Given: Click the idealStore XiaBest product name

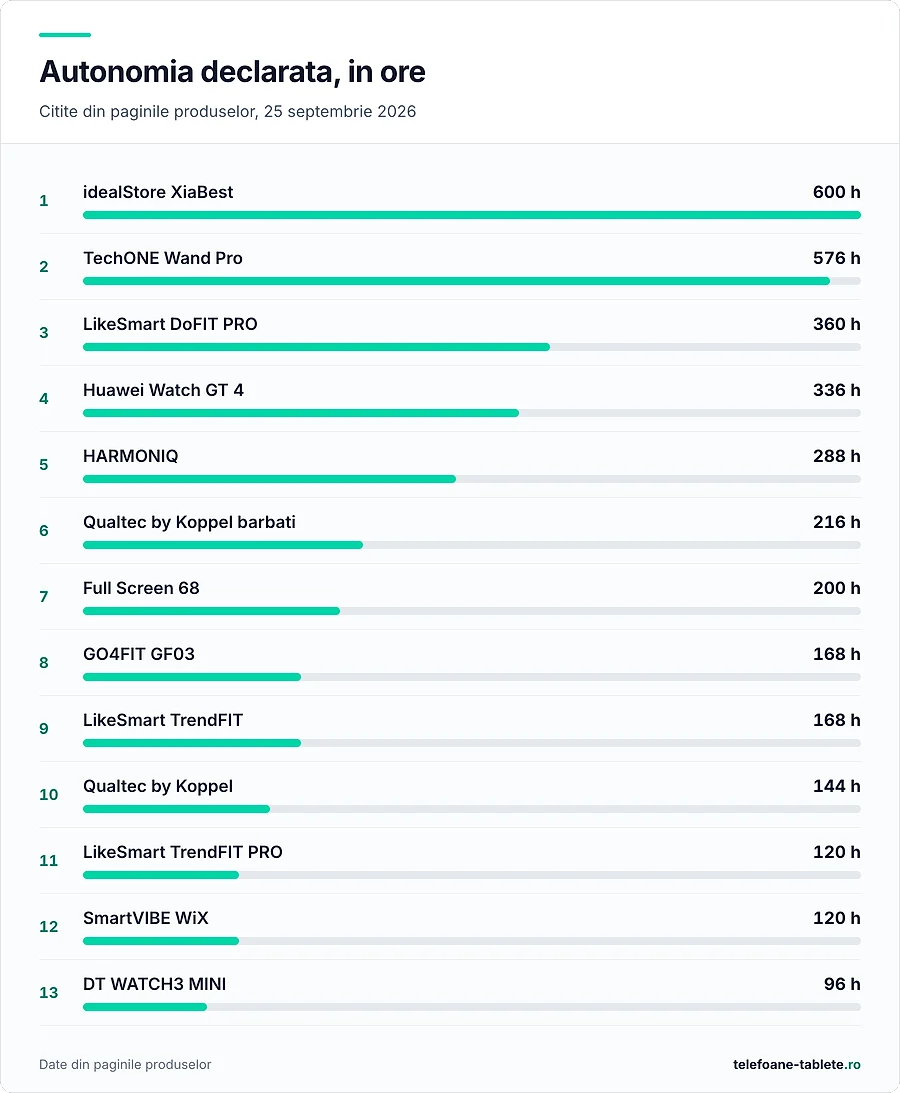Looking at the screenshot, I should point(158,192).
